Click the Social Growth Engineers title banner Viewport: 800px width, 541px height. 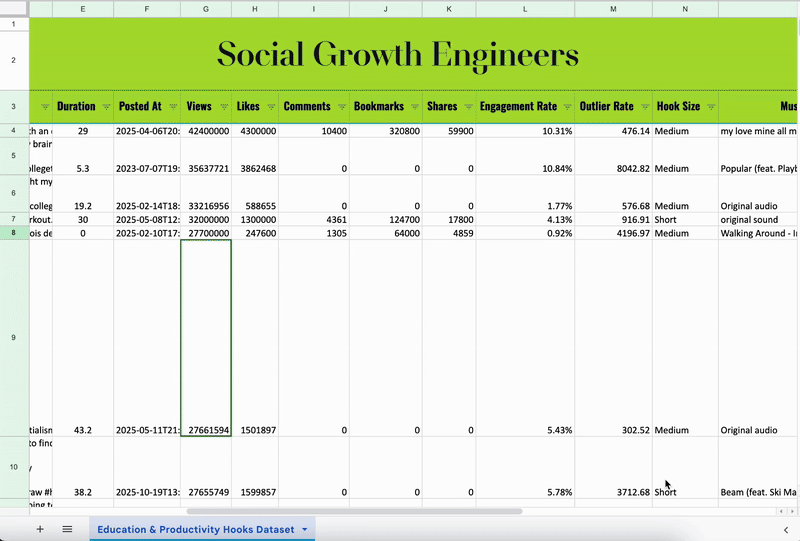[398, 53]
